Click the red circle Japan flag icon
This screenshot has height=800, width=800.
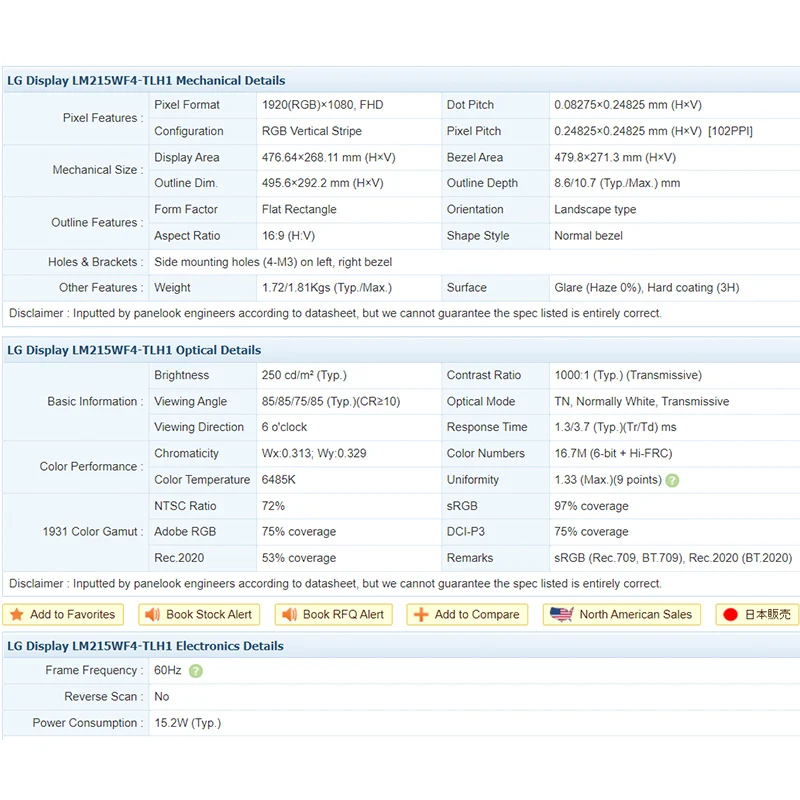click(x=730, y=614)
